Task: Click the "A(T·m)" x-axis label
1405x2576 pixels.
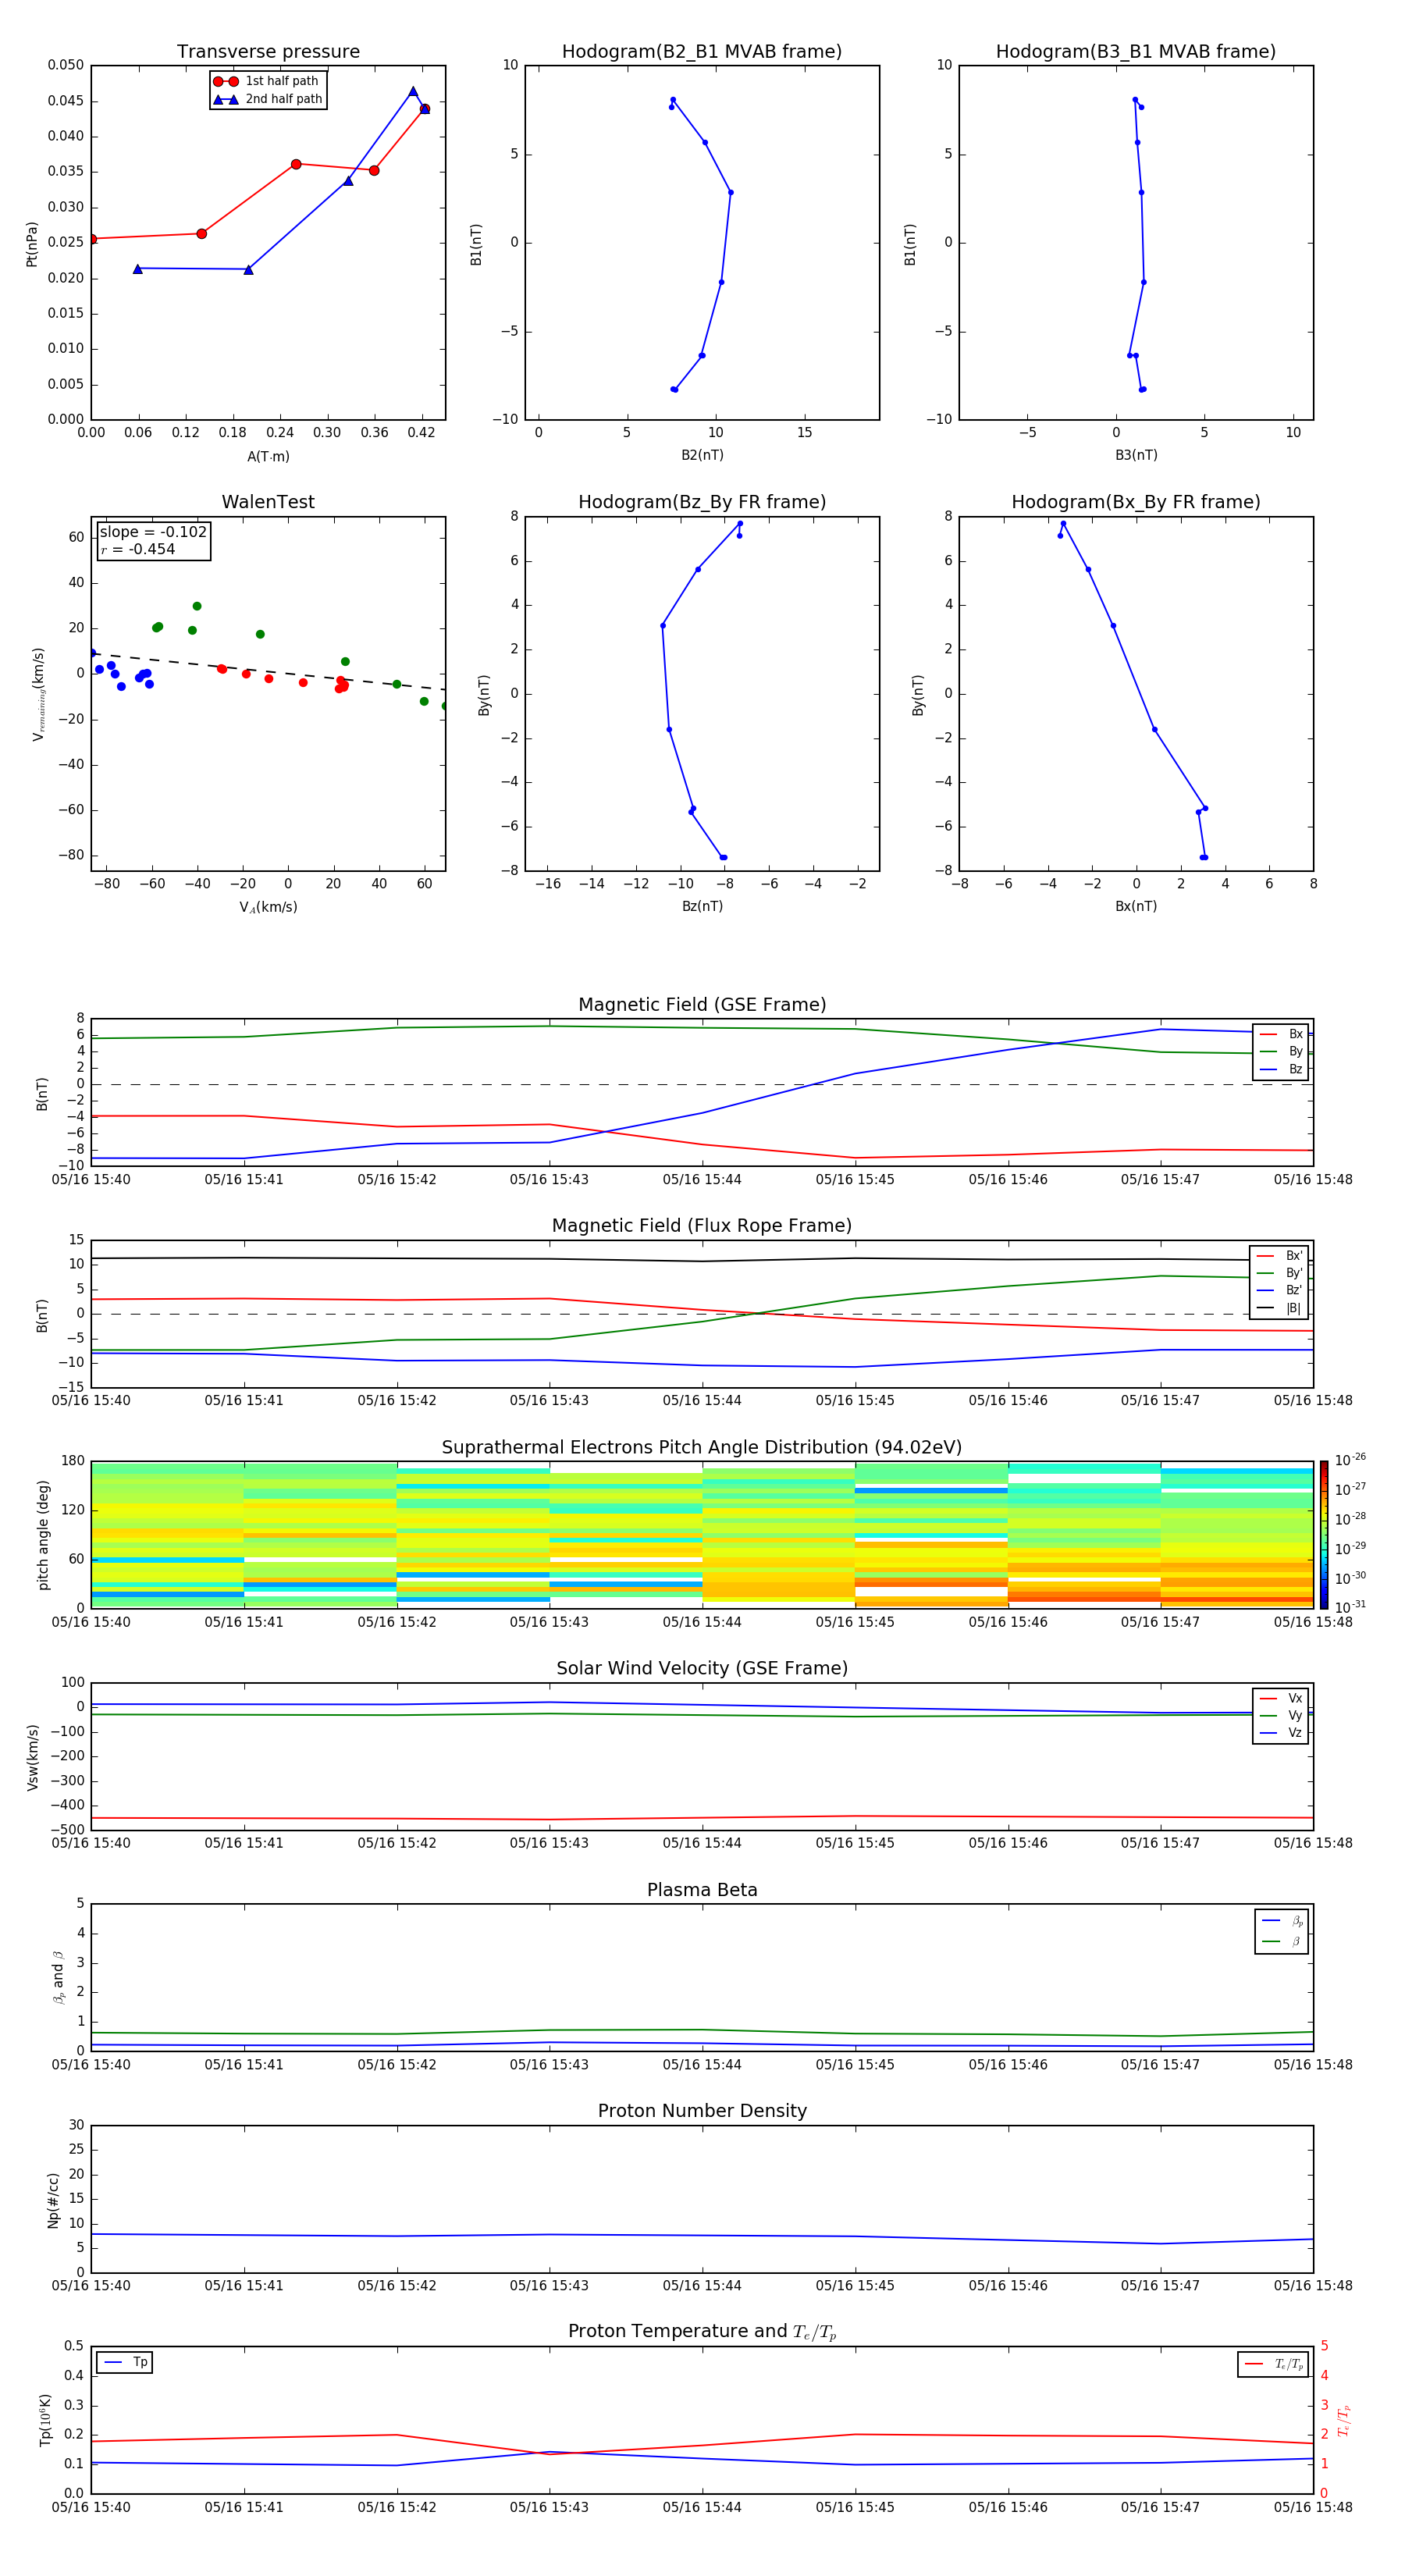Action: pos(268,457)
